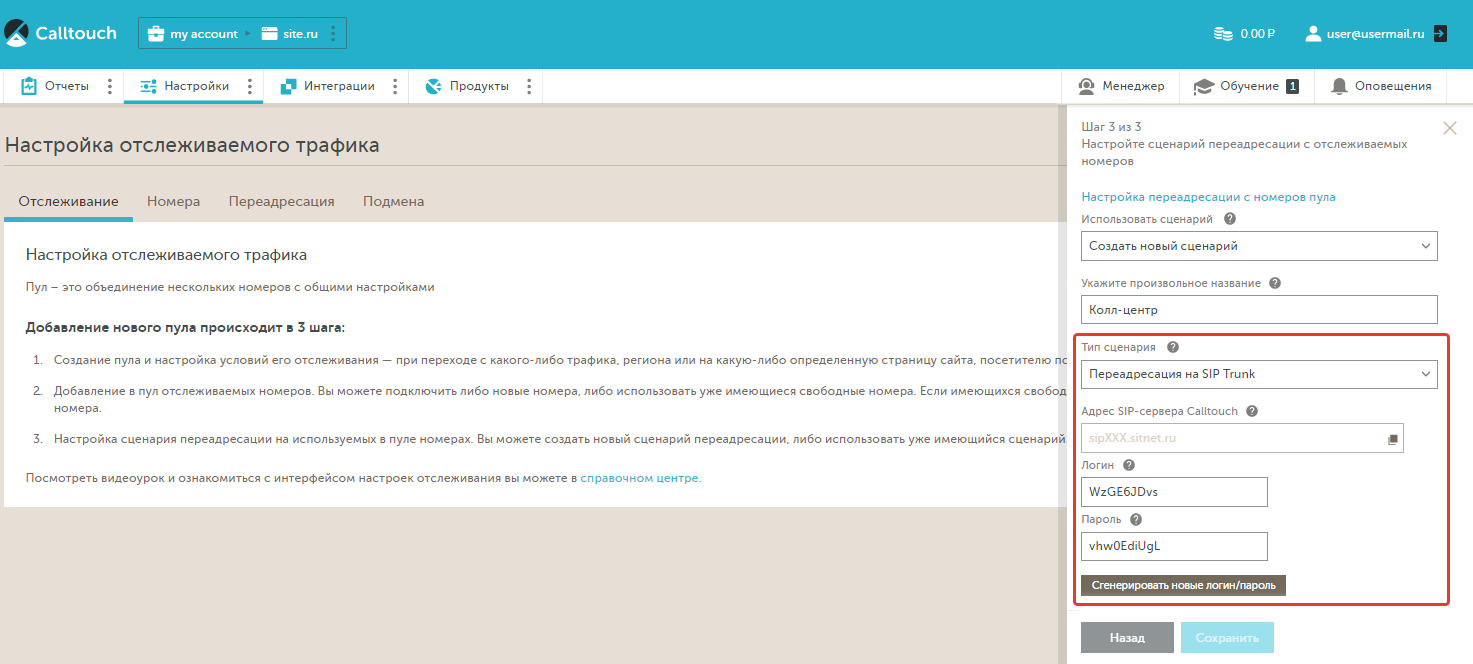Switch to the Номера tab
The width and height of the screenshot is (1473, 664).
coord(173,201)
